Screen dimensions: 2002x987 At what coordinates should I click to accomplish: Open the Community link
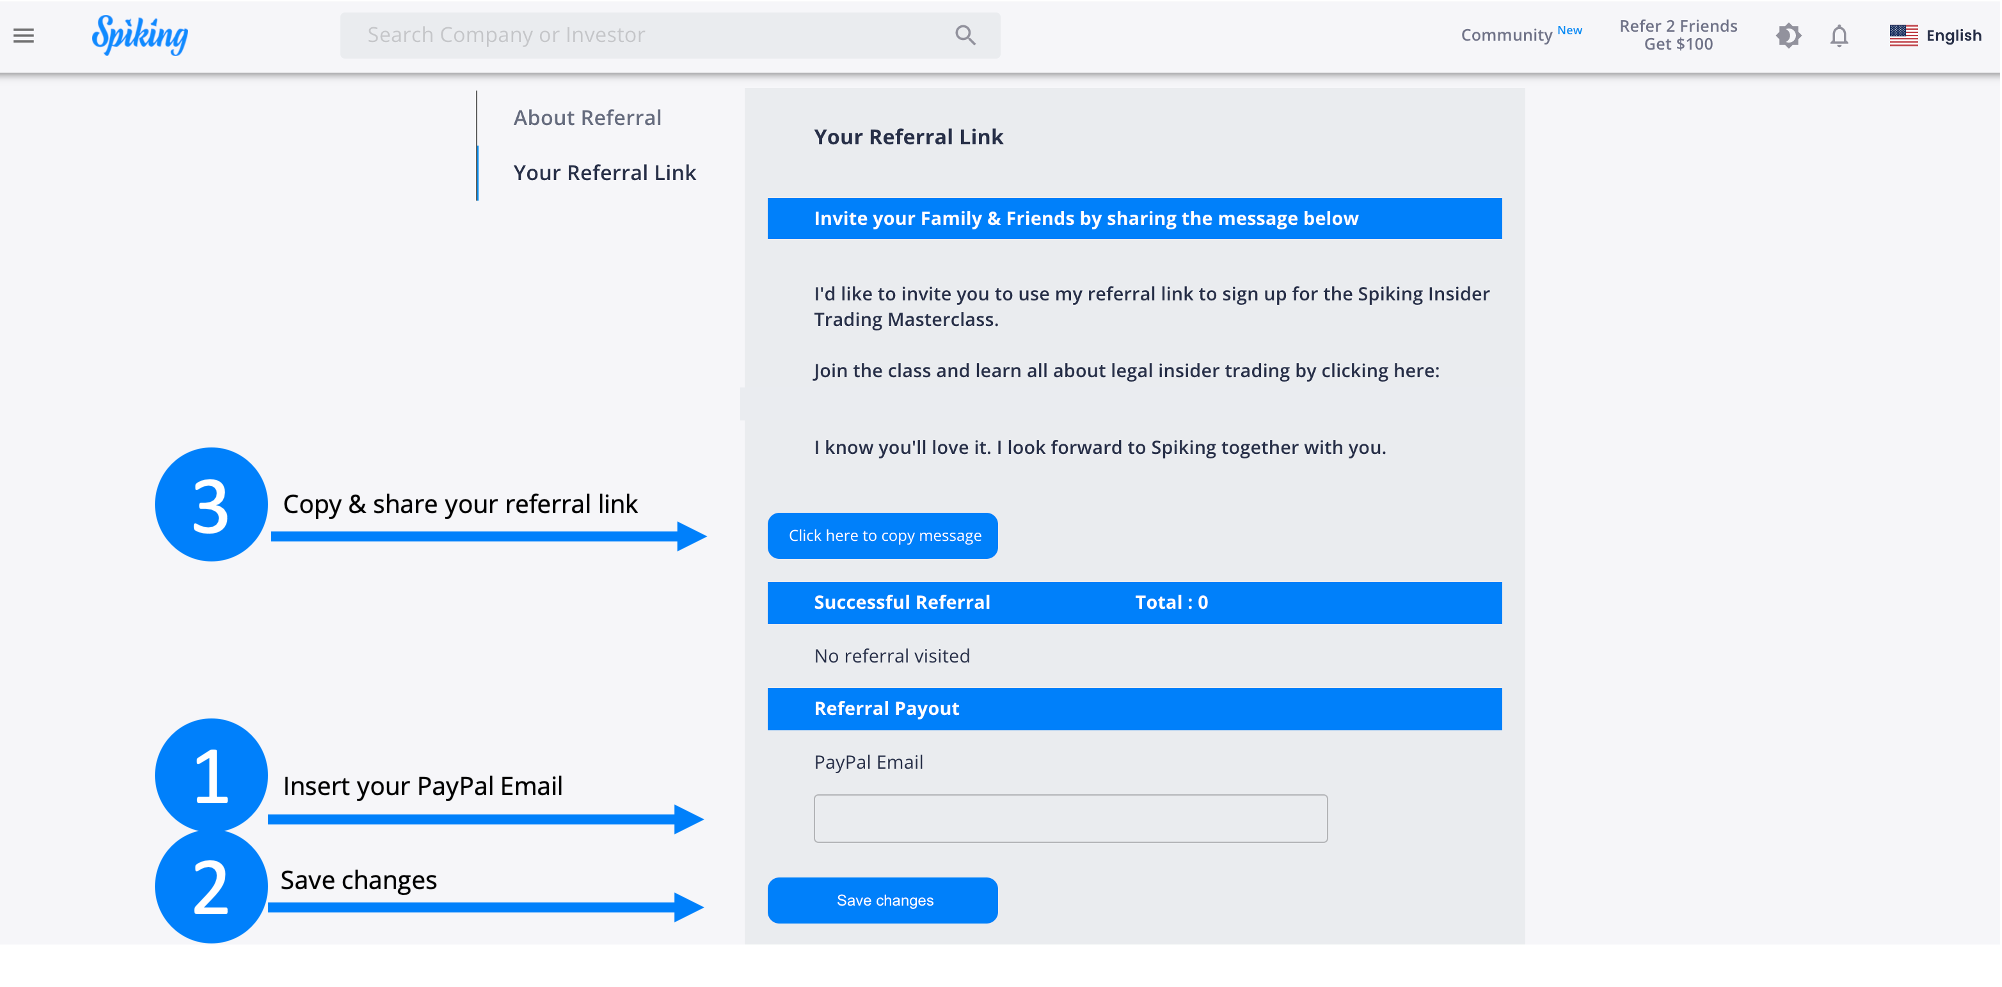(x=1506, y=35)
